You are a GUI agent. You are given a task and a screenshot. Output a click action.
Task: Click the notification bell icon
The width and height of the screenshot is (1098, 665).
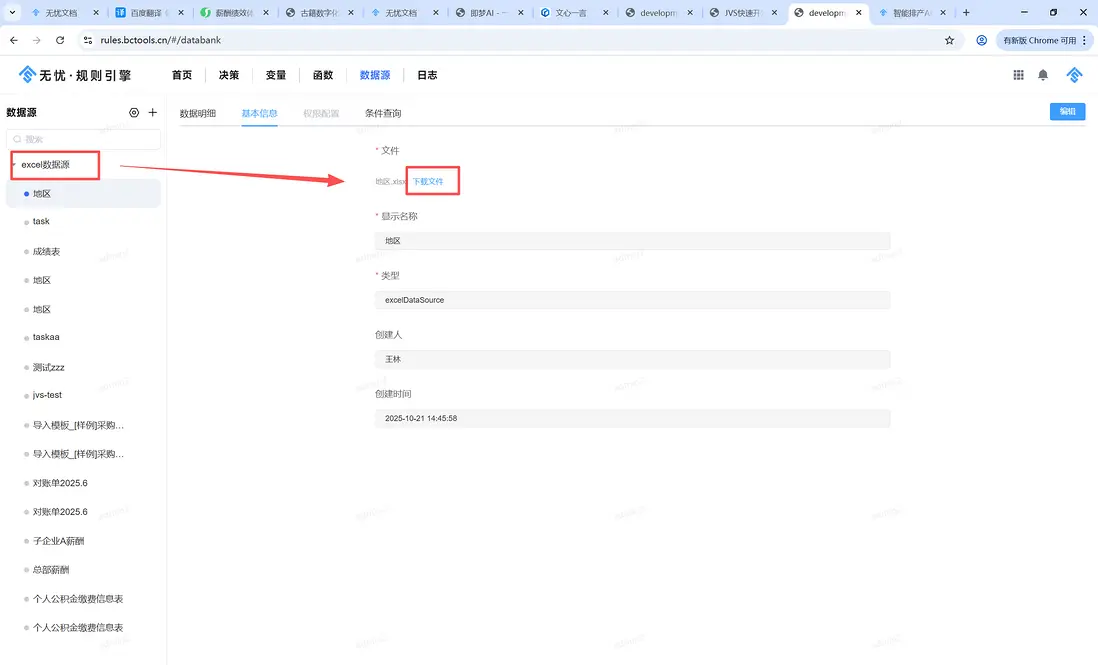click(1043, 74)
